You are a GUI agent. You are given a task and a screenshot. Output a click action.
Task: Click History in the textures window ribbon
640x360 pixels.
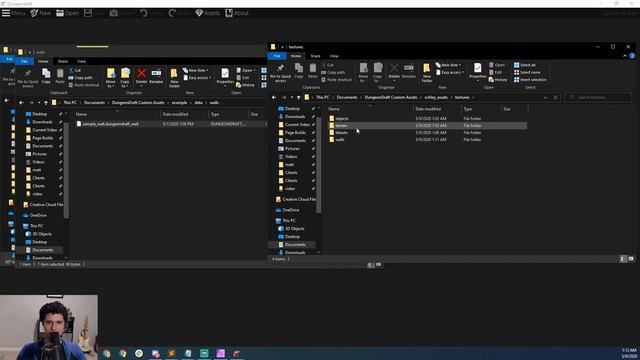pos(498,80)
